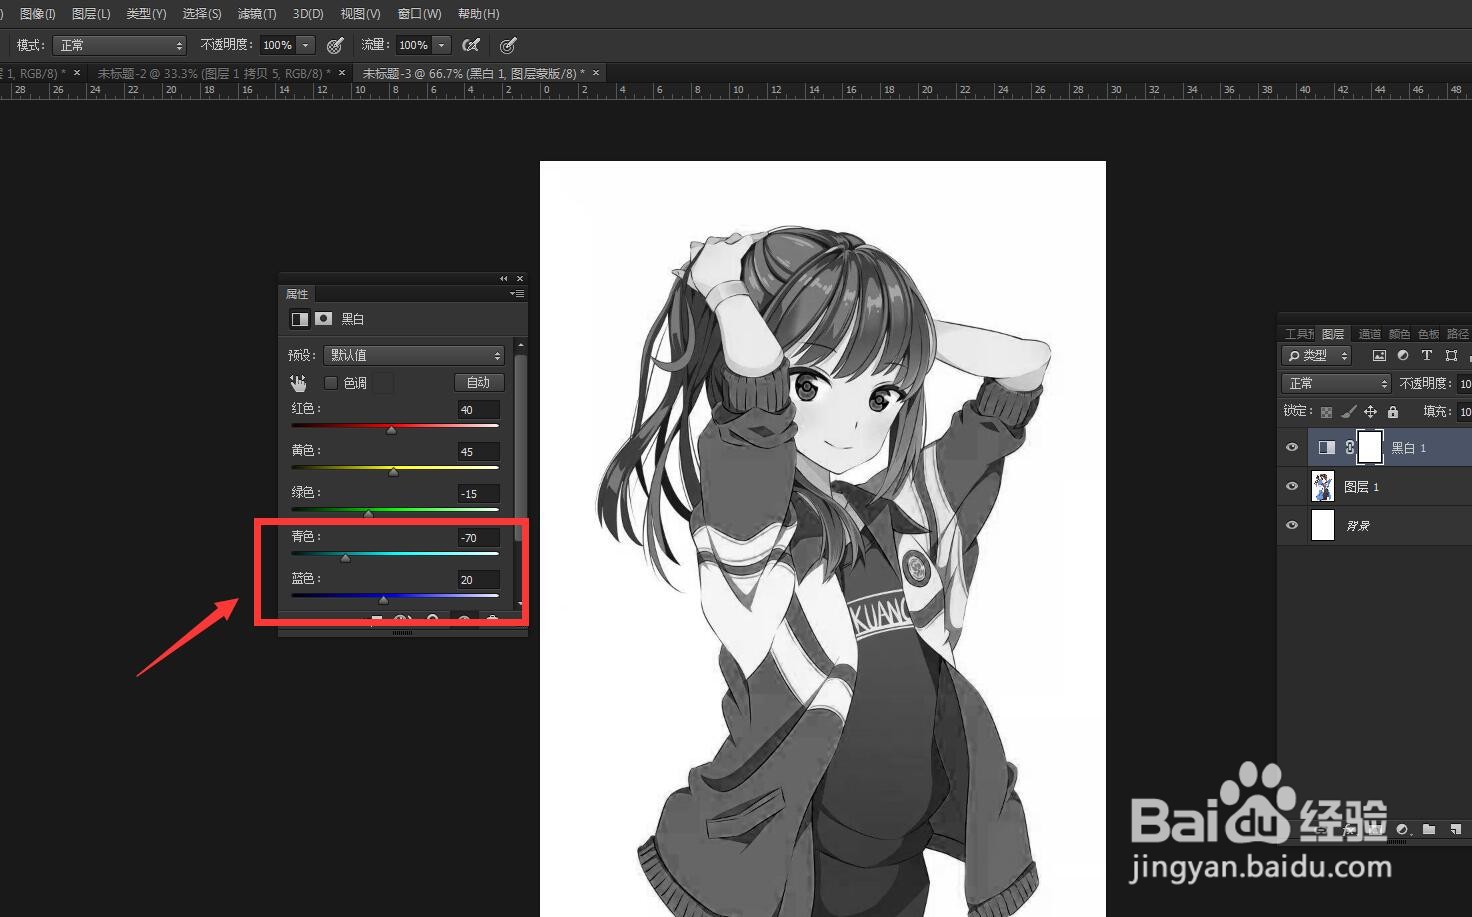
Task: Open the layer blend mode 正常 dropdown
Action: 1336,384
